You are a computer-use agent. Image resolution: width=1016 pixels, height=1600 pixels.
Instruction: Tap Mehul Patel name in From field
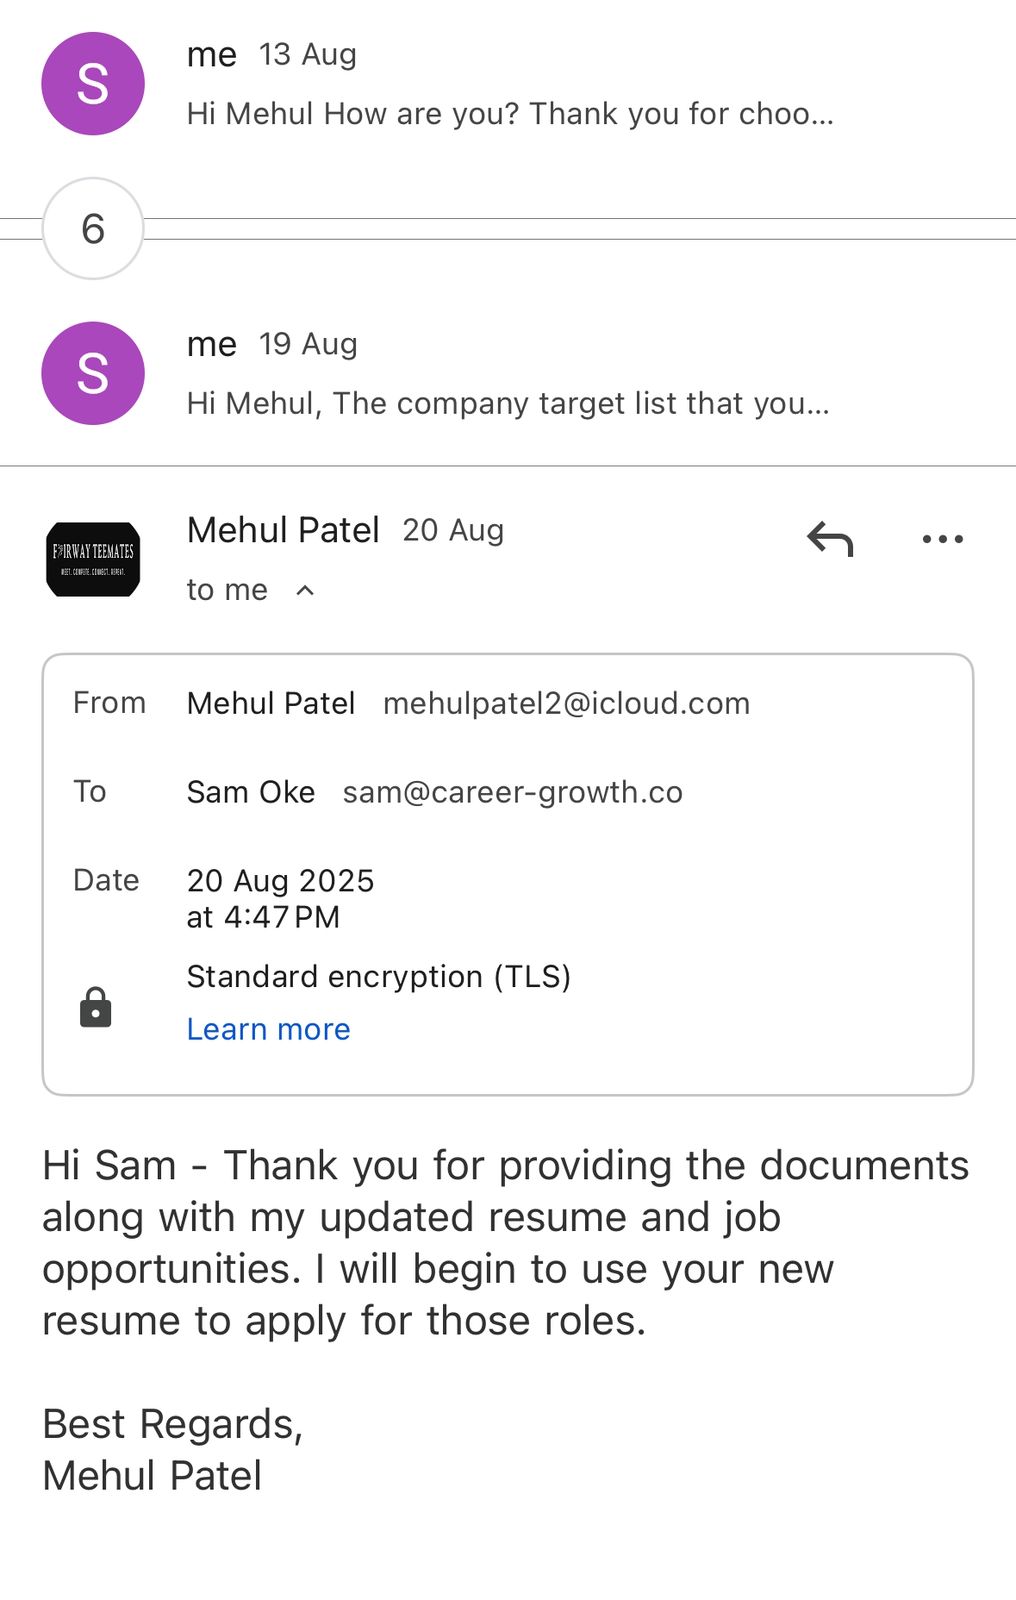[271, 703]
